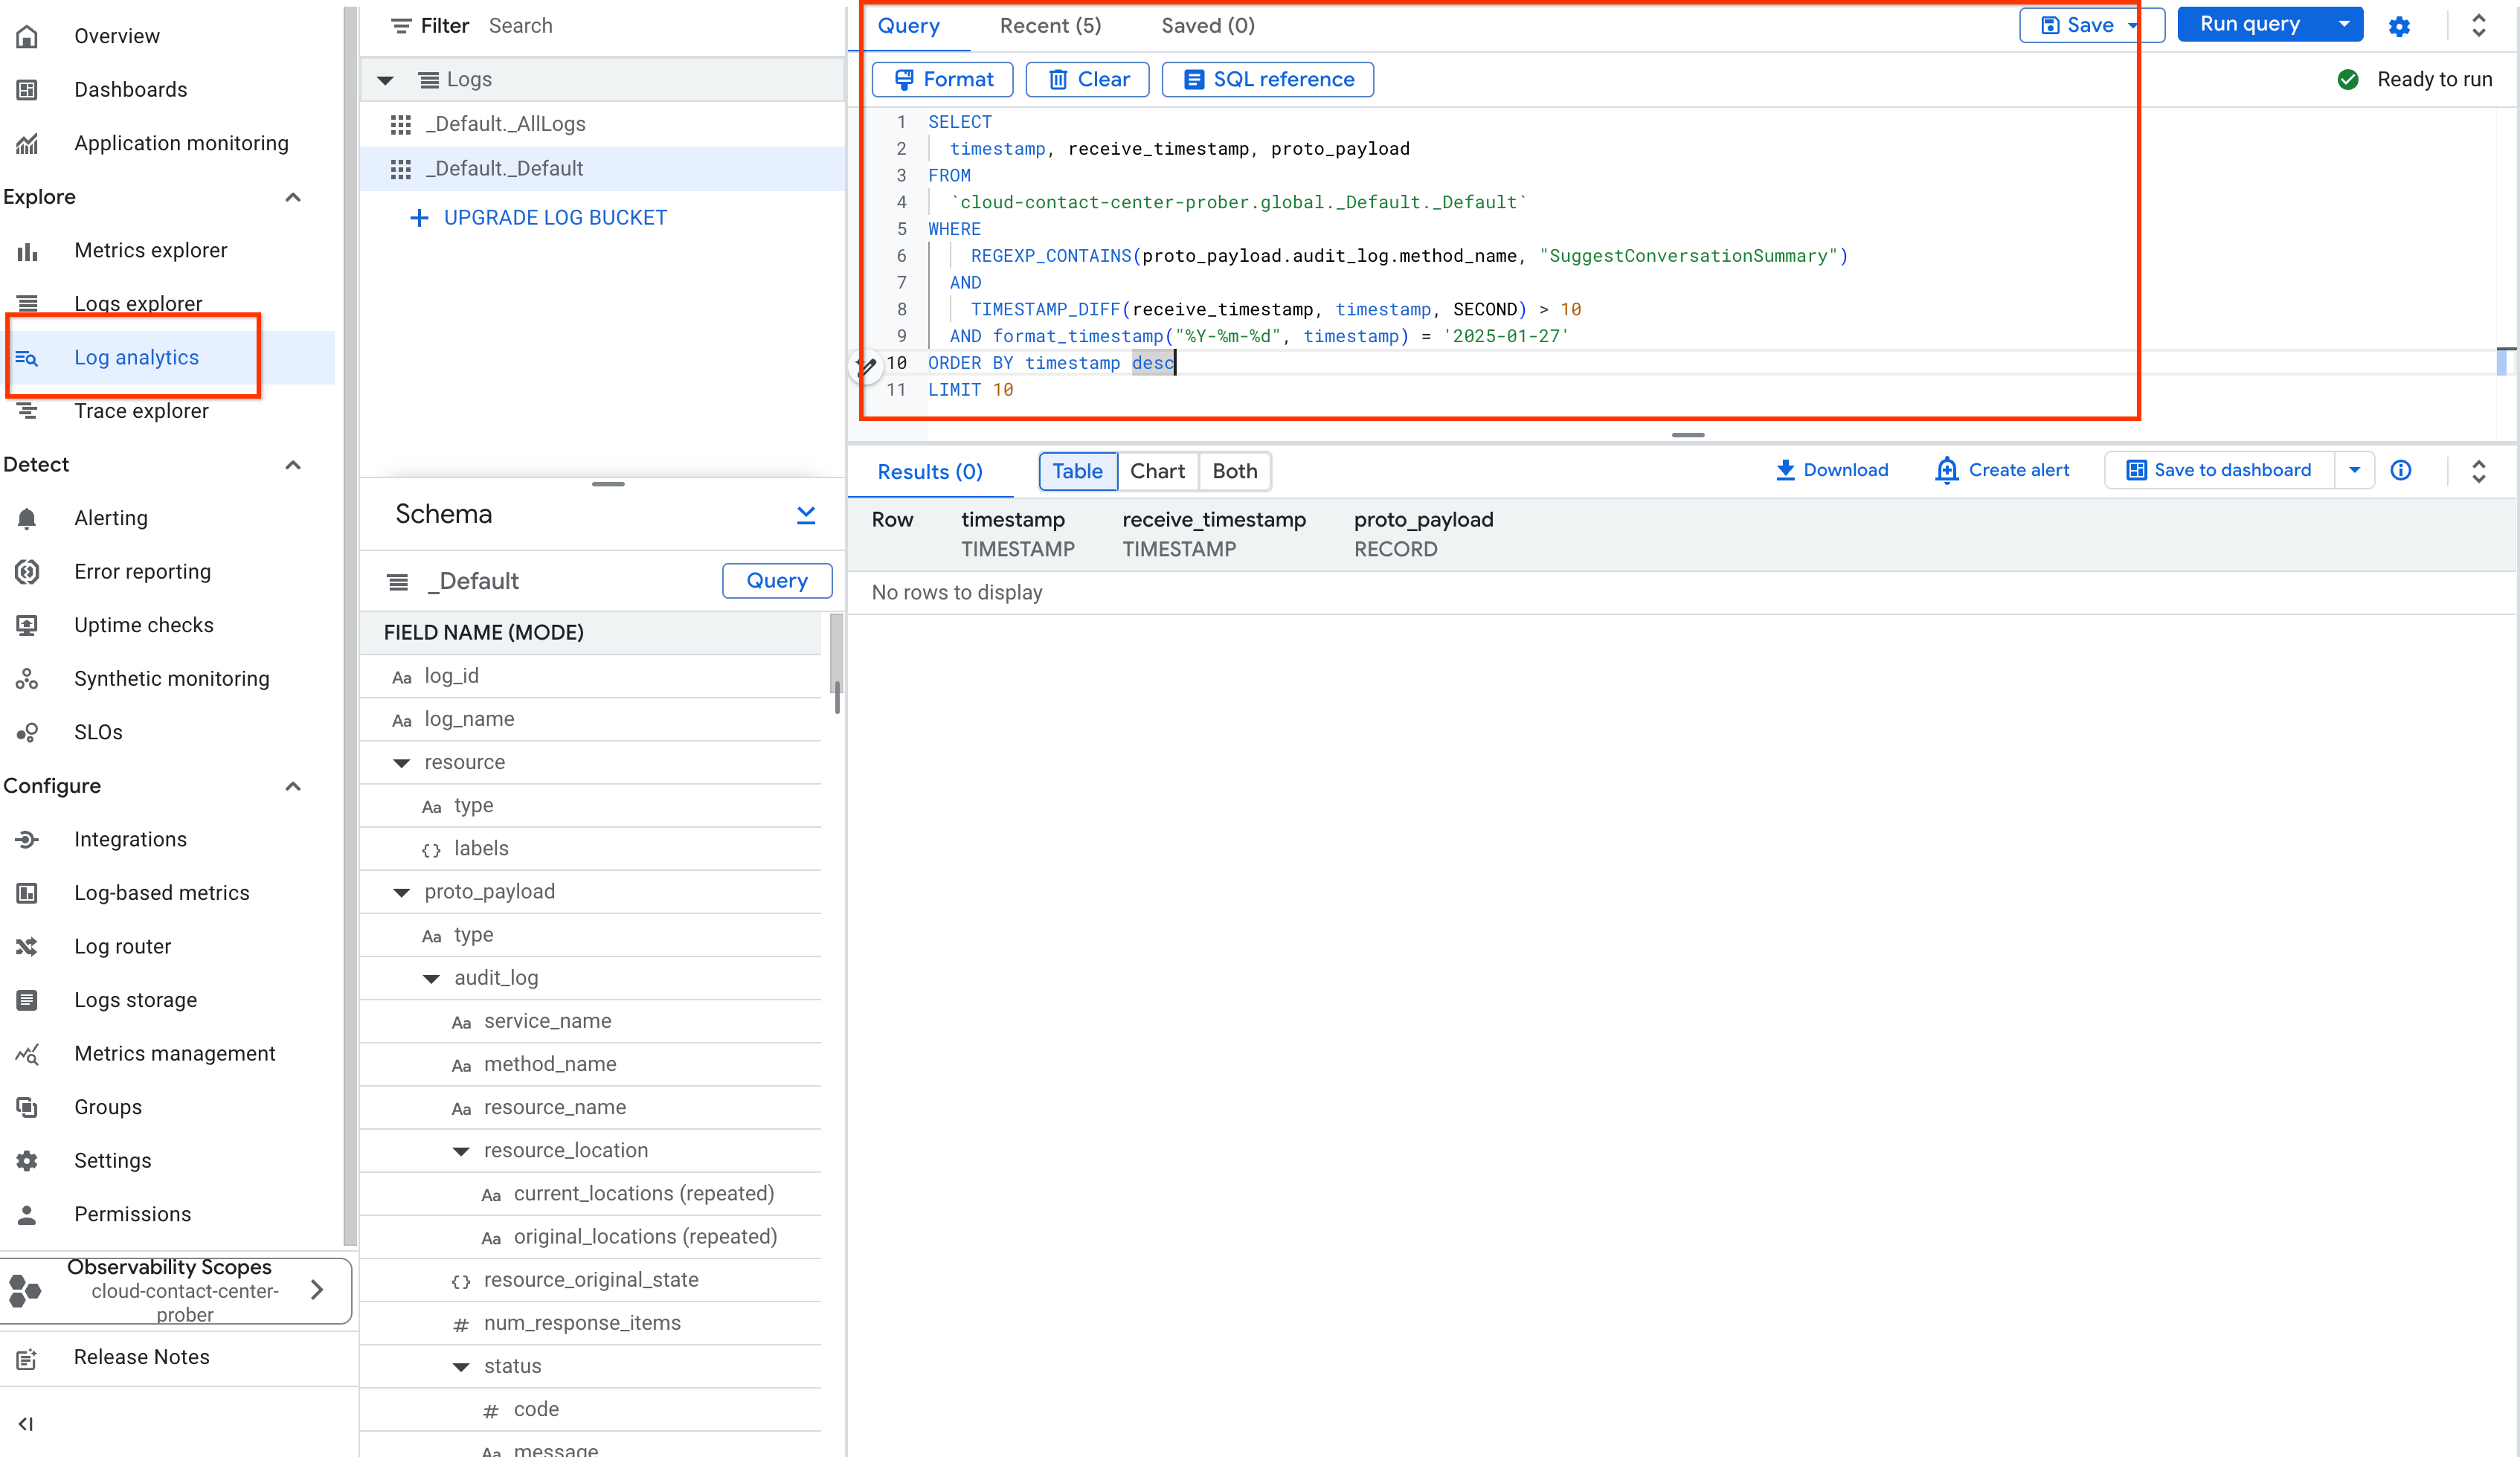Screen dimensions: 2520x1457
Task: Switch results view to Table
Action: click(x=1077, y=471)
